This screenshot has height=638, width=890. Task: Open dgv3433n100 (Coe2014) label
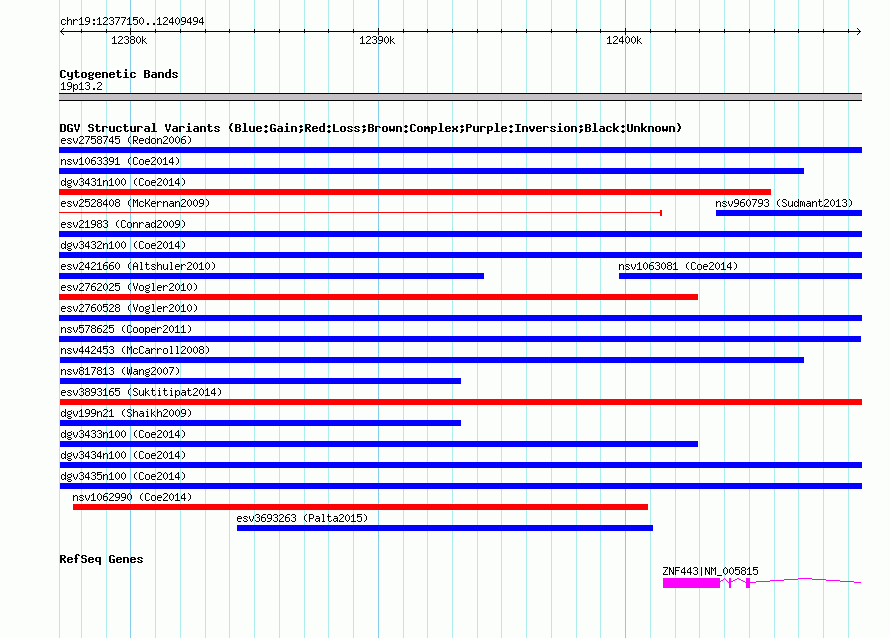coord(123,434)
